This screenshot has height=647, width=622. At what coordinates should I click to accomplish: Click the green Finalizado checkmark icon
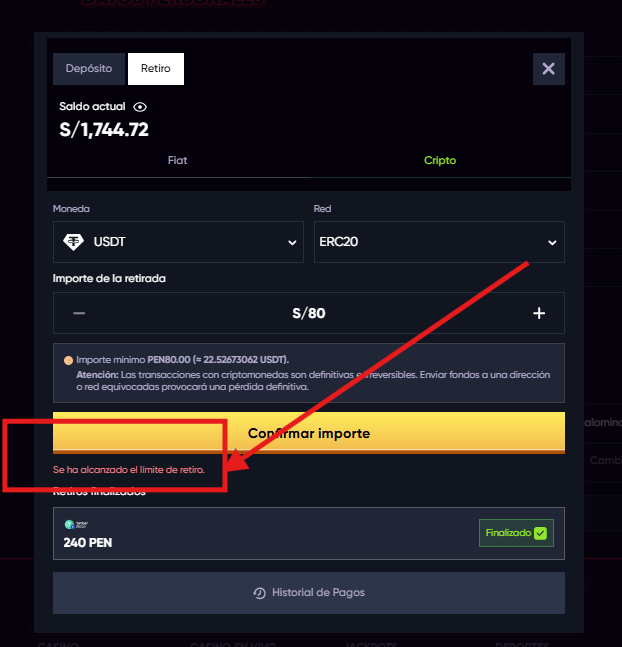point(540,533)
